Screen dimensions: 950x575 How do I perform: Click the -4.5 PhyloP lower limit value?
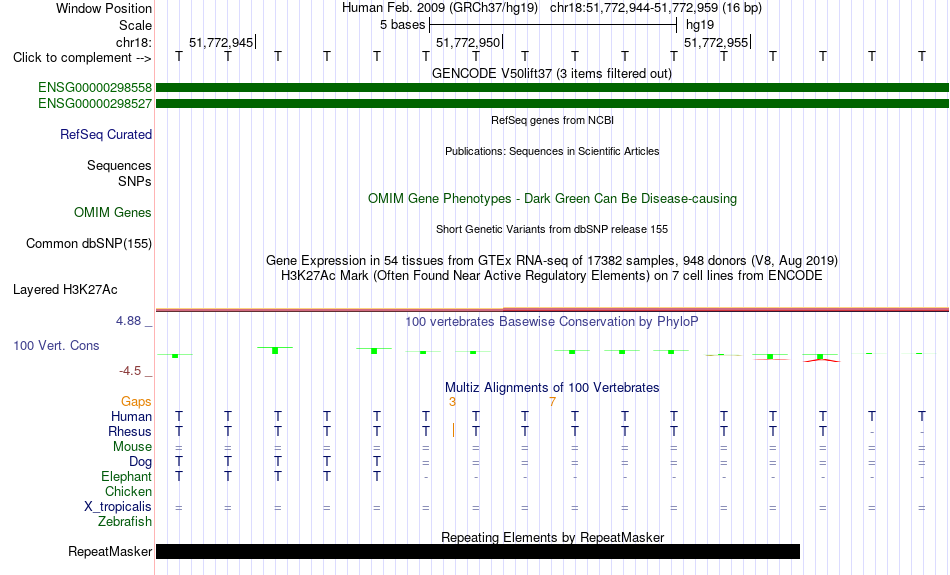(130, 371)
